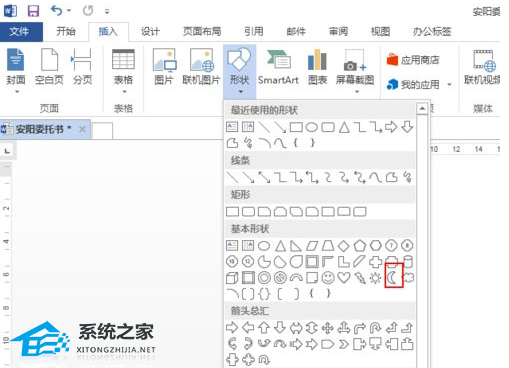Insert a 分页 page break

click(82, 67)
